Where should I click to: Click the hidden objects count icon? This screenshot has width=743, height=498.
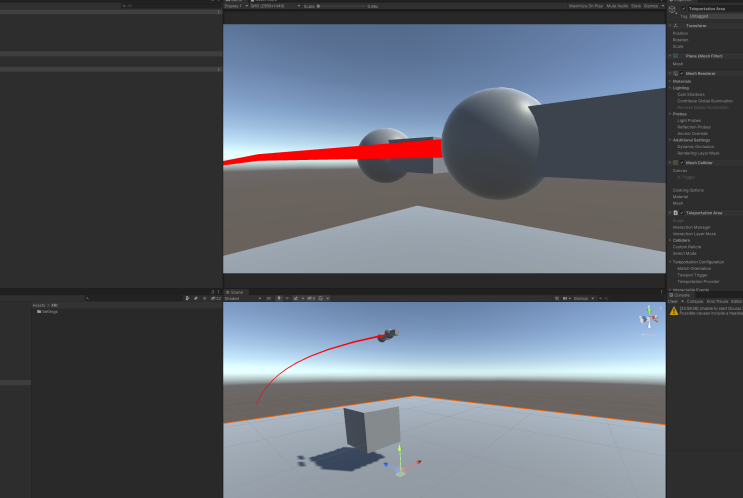point(311,299)
